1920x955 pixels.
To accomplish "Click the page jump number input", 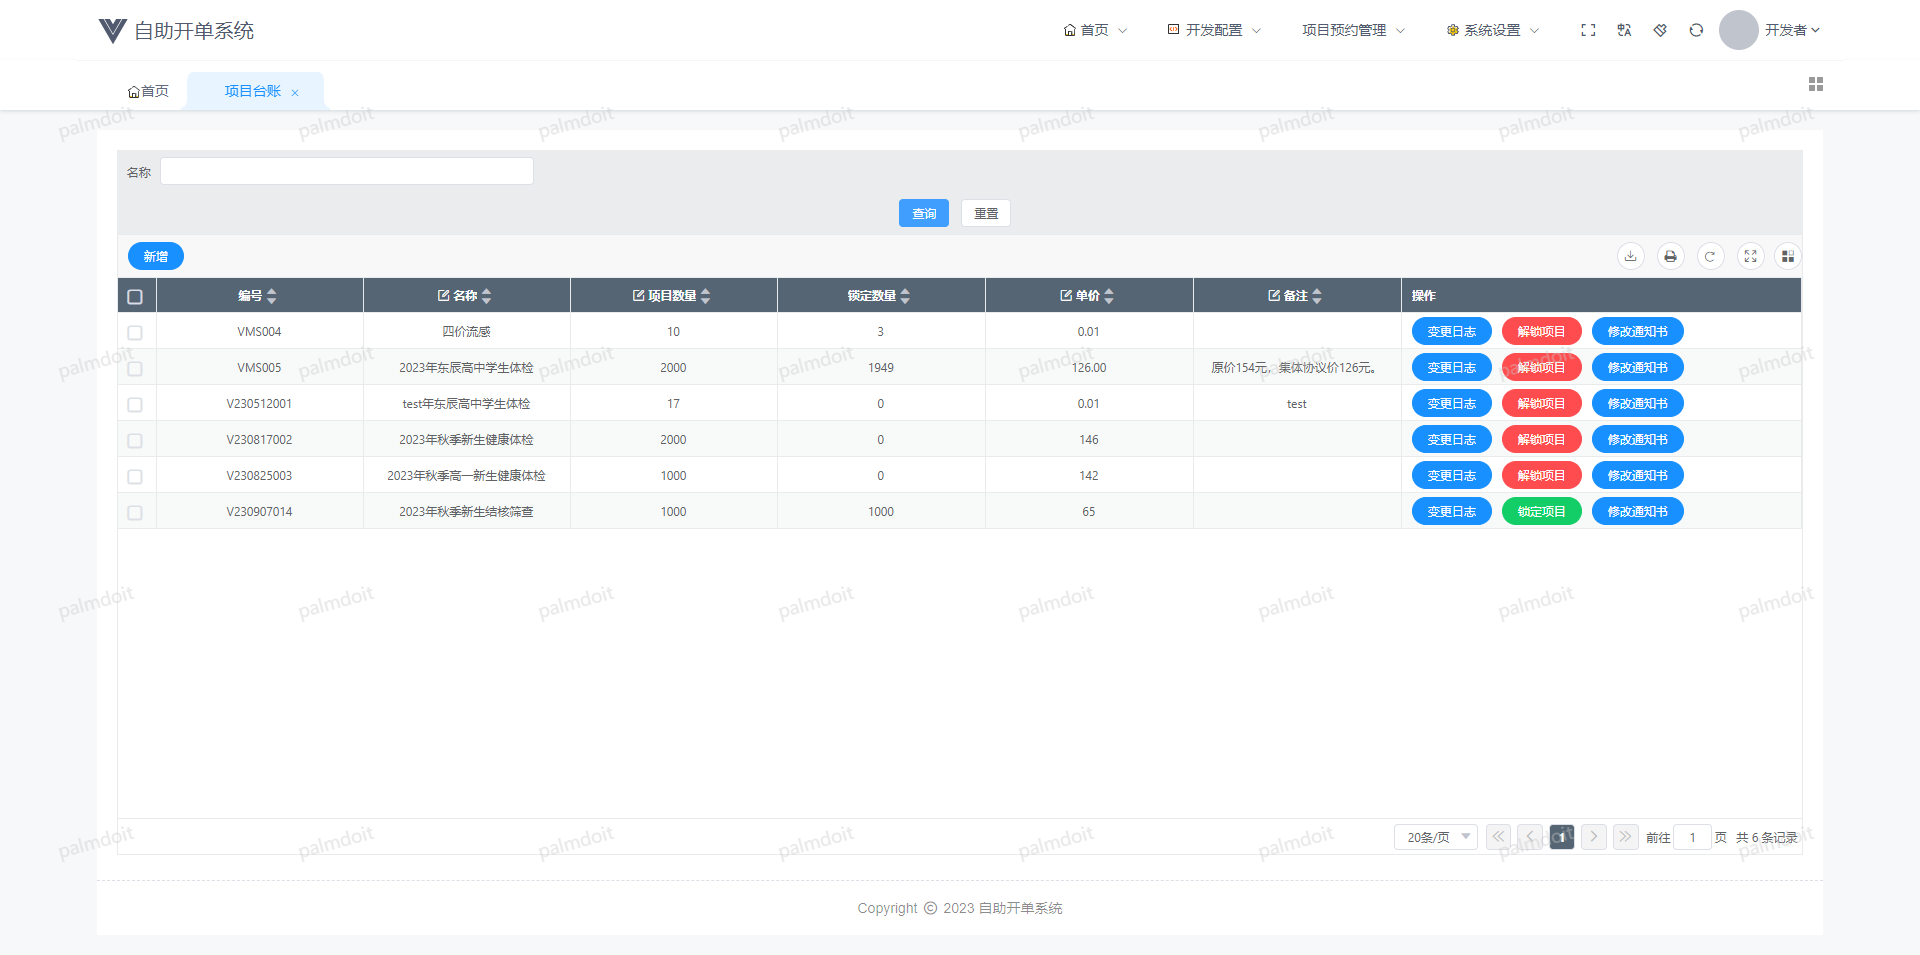I will (1692, 837).
